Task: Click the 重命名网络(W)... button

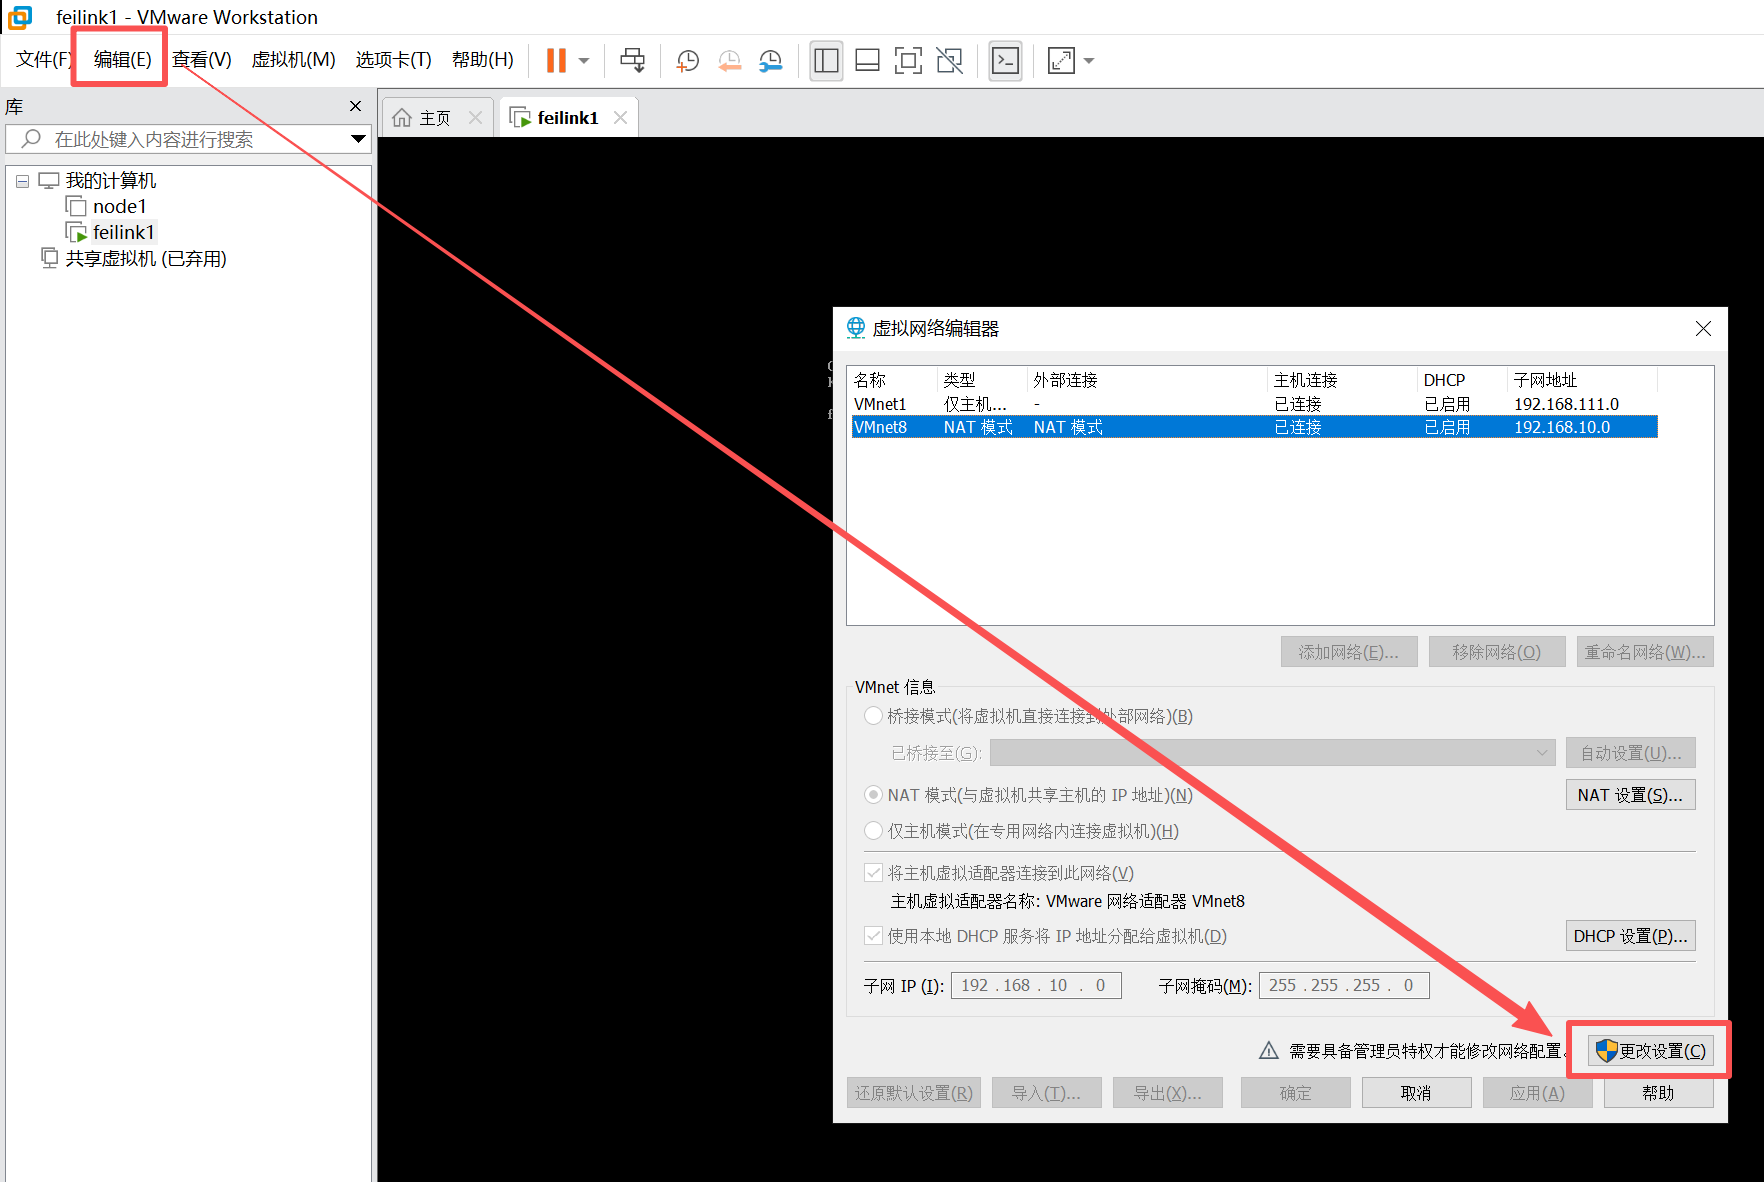Action: coord(1645,652)
